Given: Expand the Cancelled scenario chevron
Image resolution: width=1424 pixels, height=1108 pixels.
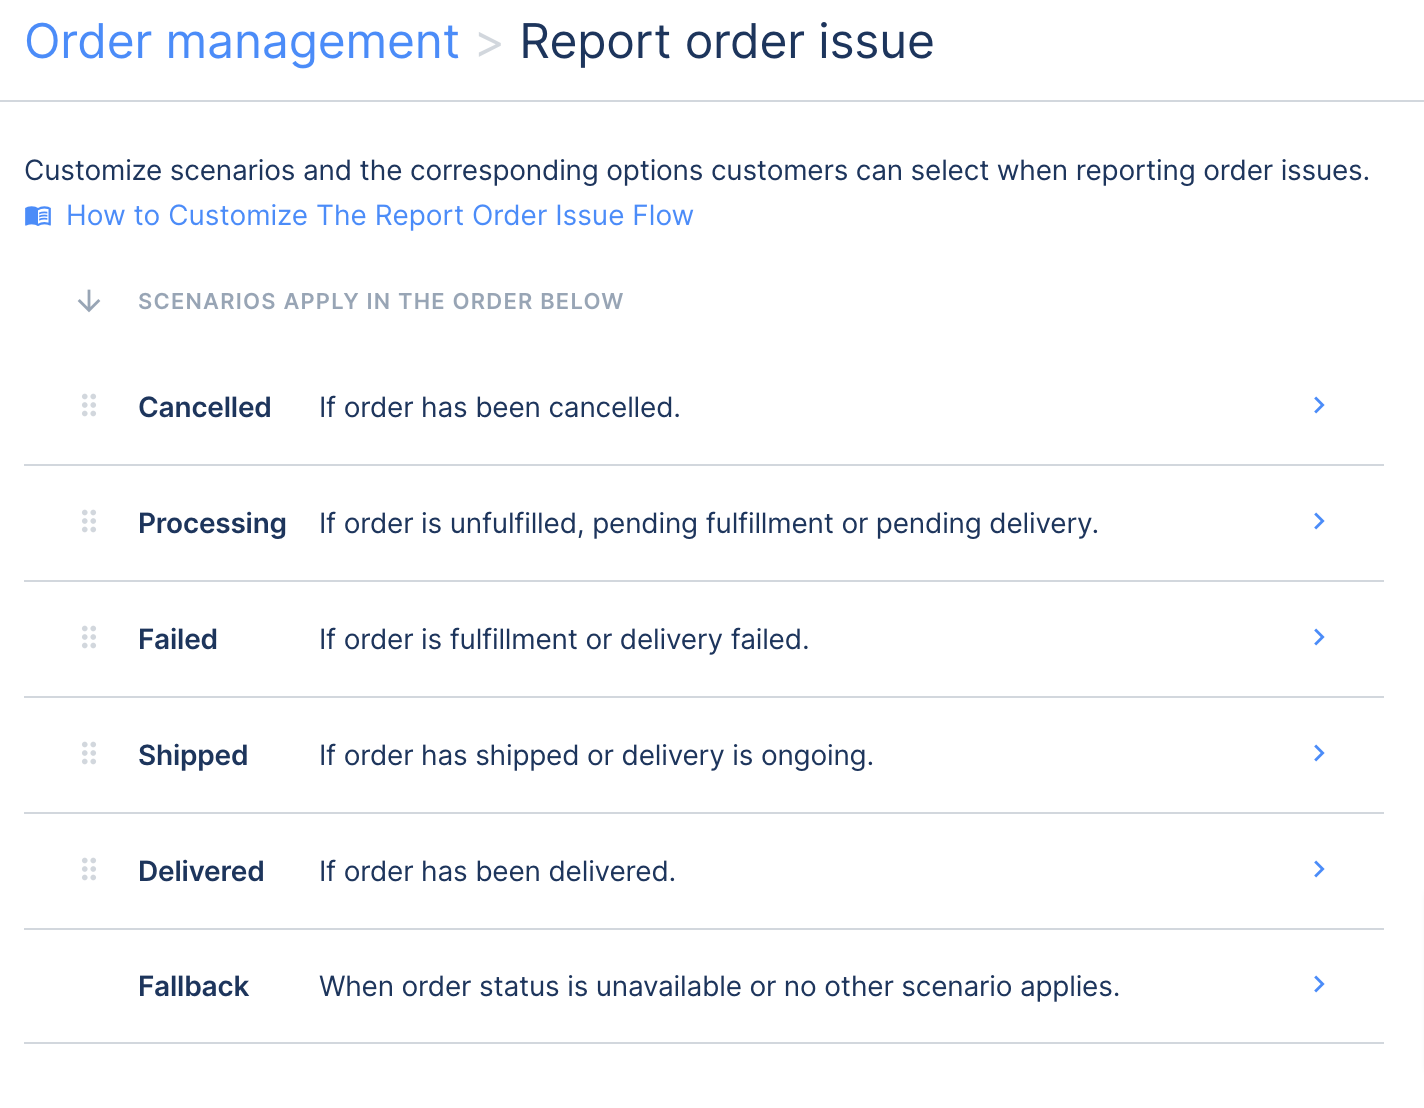Looking at the screenshot, I should coord(1319,405).
